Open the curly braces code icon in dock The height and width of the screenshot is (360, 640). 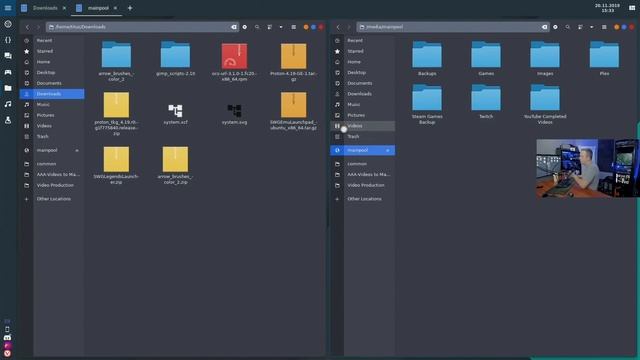click(8, 40)
